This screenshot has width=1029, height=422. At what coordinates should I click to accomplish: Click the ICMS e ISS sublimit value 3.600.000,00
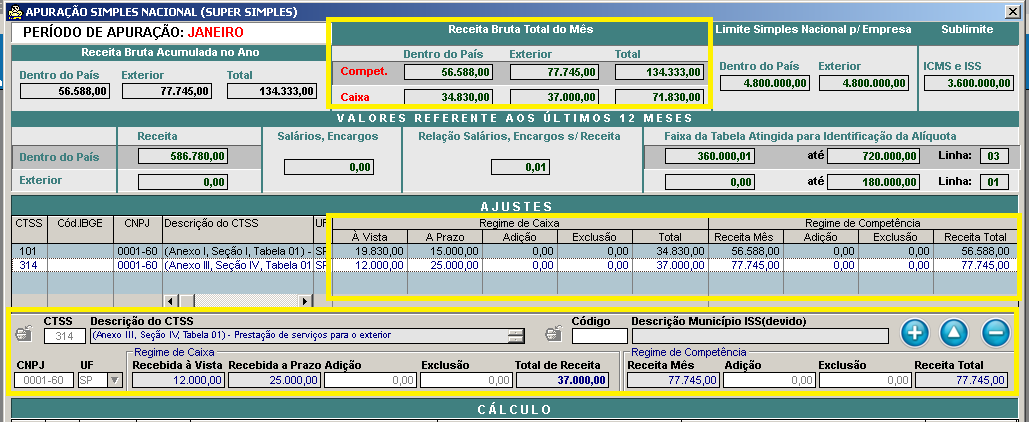pos(969,83)
